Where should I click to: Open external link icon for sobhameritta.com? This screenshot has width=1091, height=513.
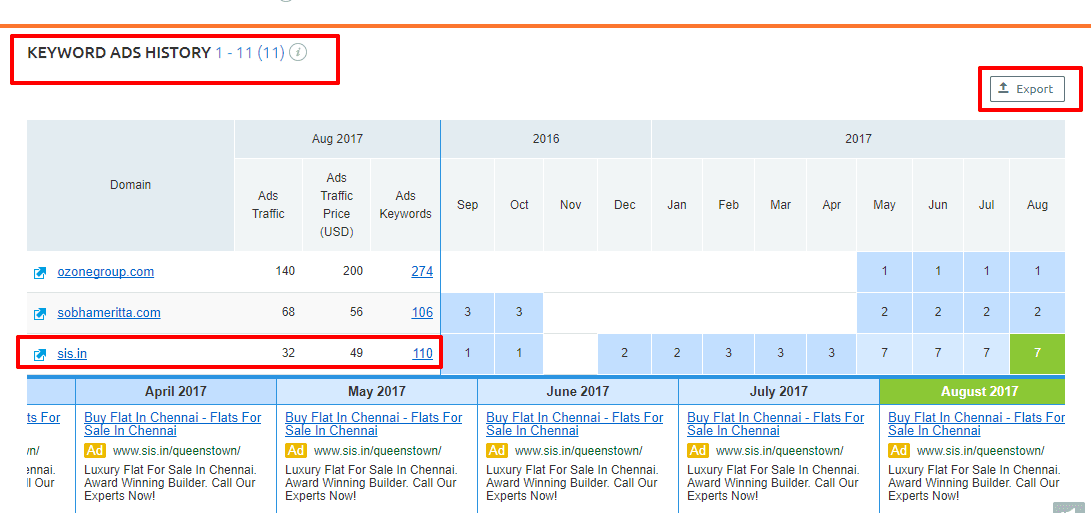(40, 314)
